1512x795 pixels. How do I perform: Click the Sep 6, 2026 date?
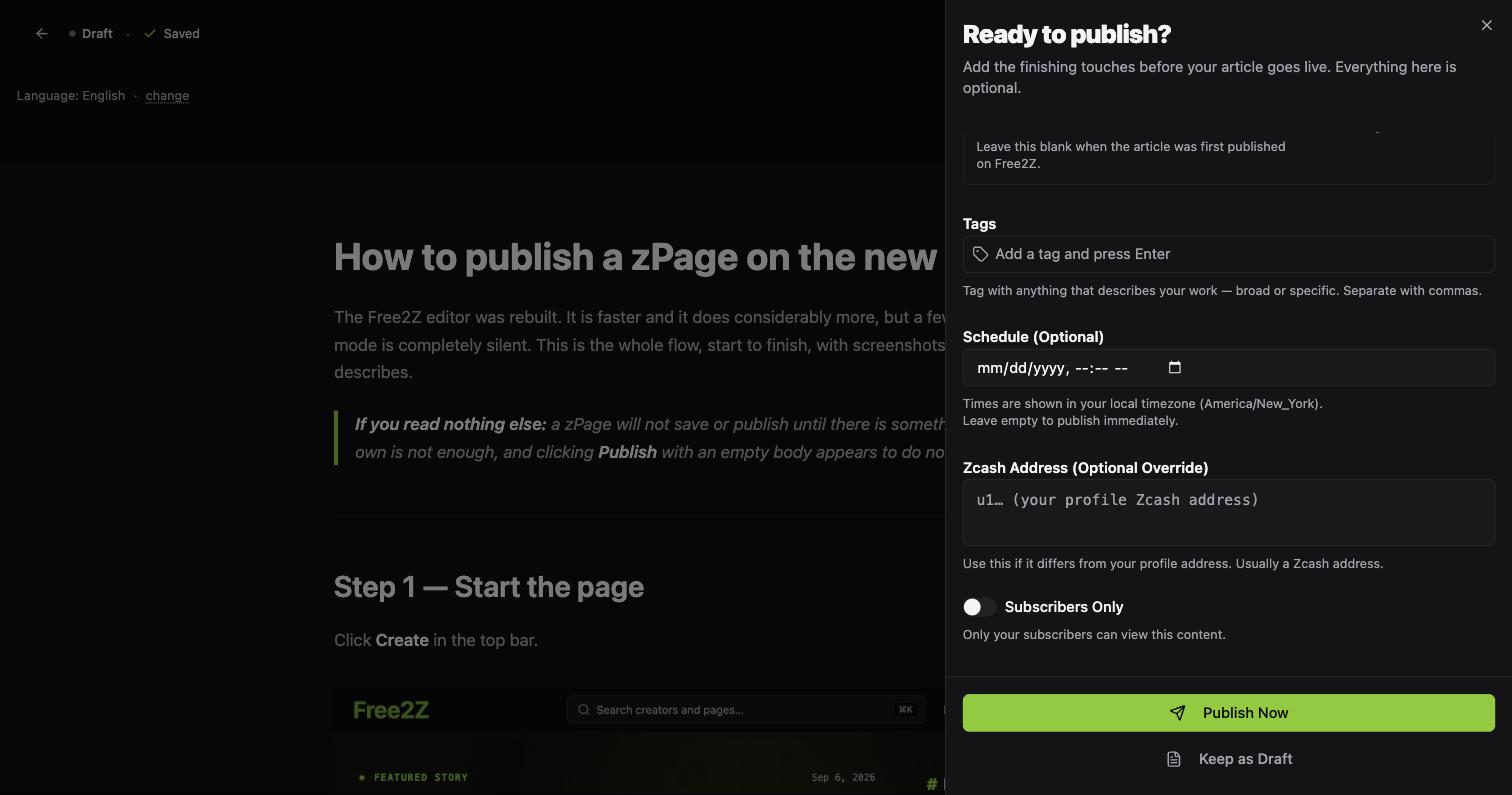(x=843, y=777)
